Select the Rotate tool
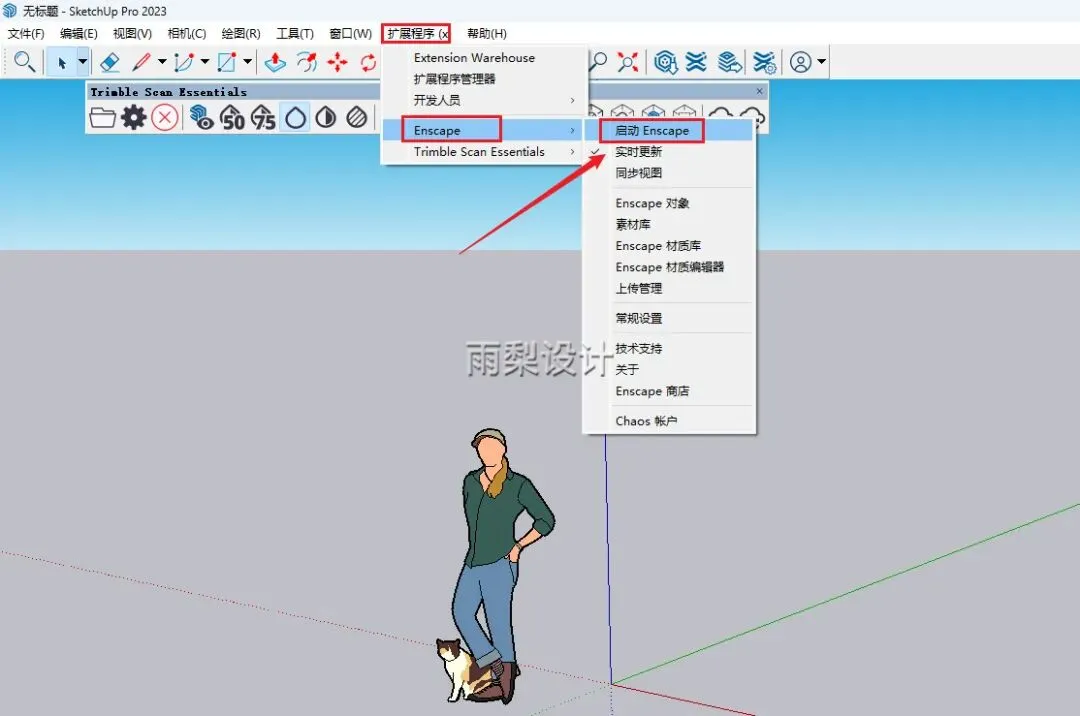1080x716 pixels. (368, 62)
